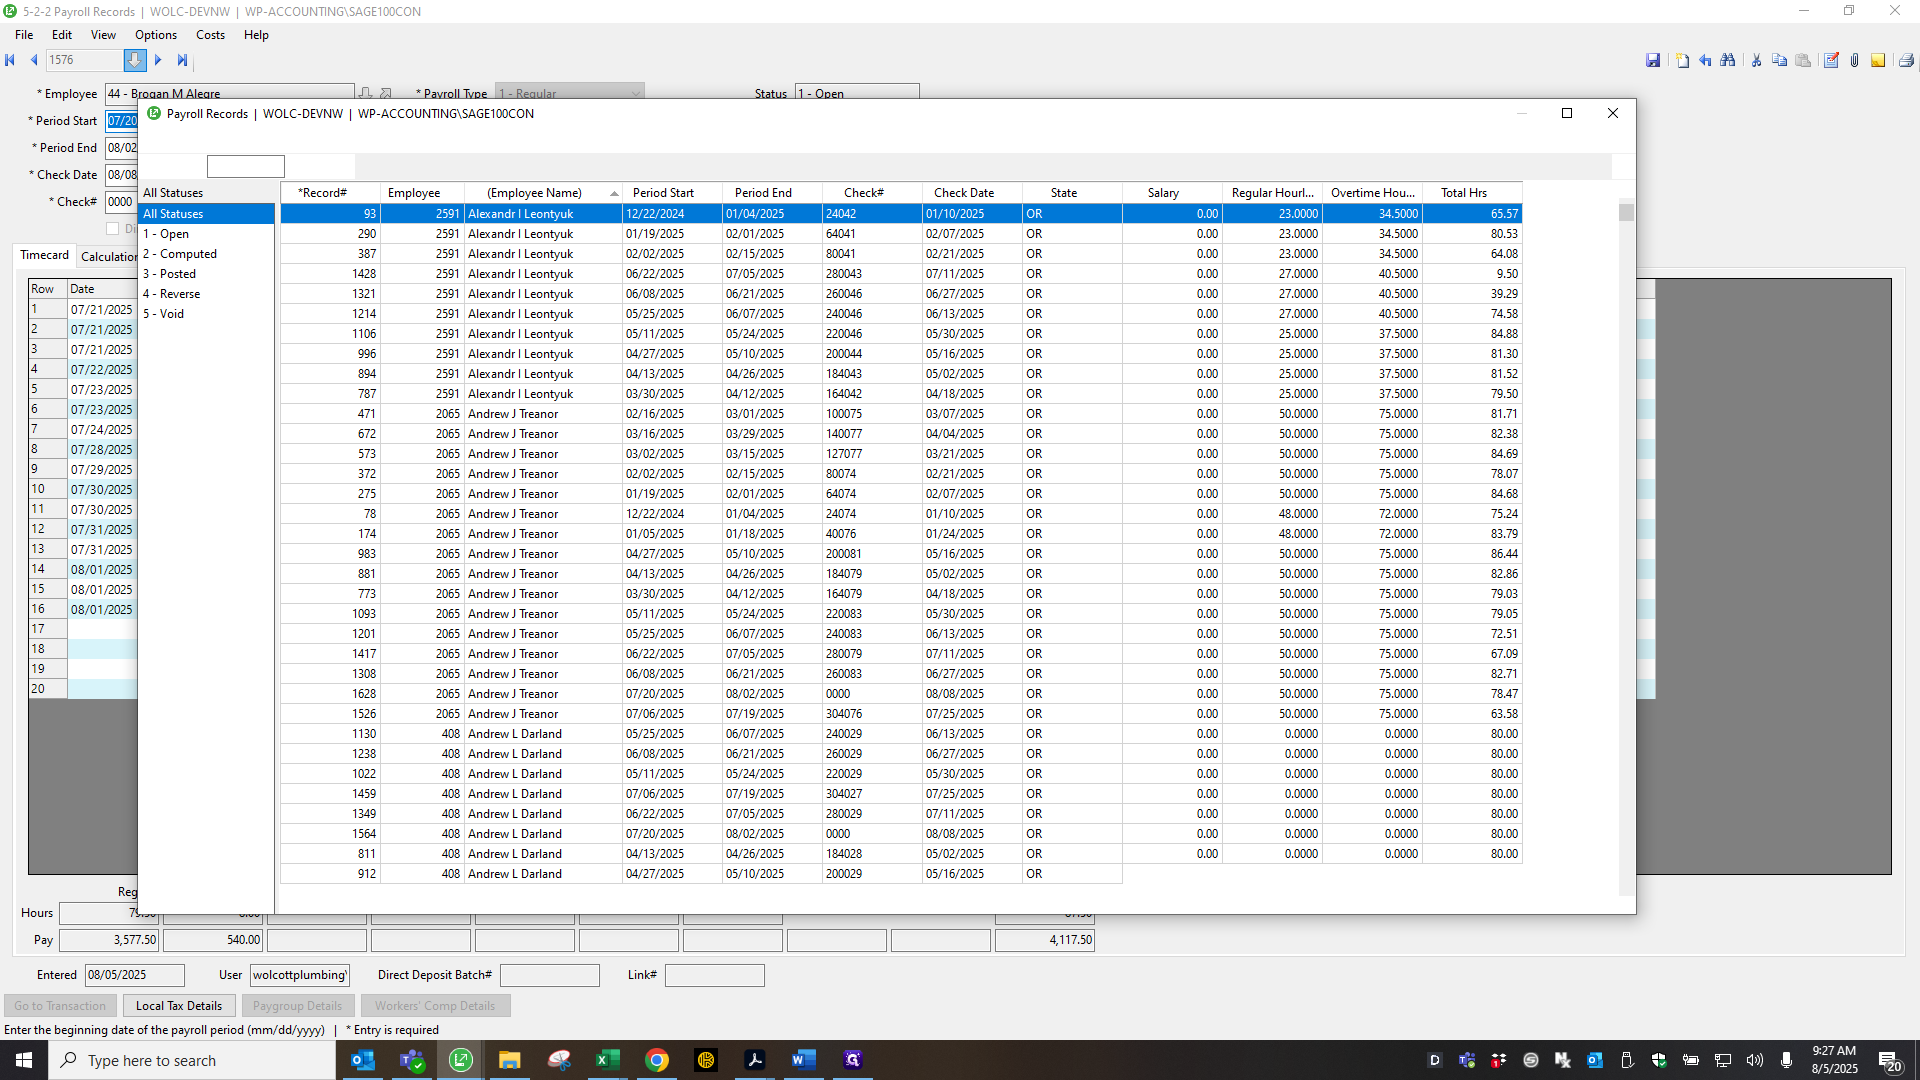Open Outlook from the taskbar
The width and height of the screenshot is (1920, 1080).
click(x=363, y=1060)
